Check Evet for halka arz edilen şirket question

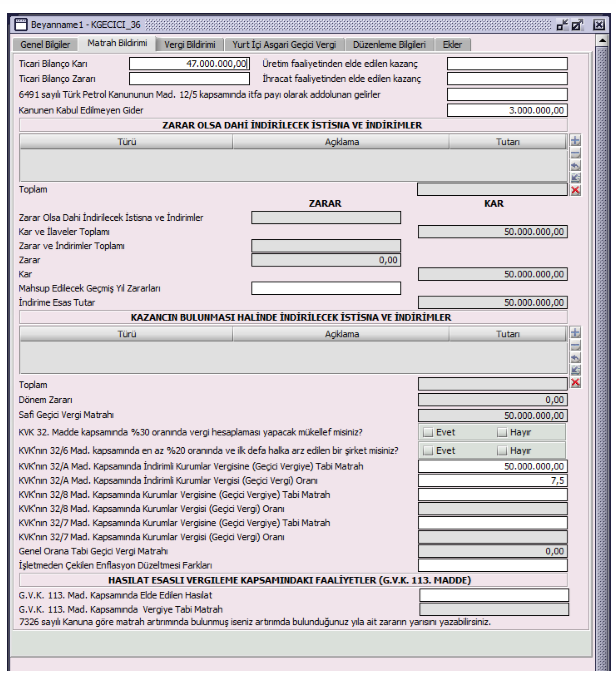tap(428, 451)
